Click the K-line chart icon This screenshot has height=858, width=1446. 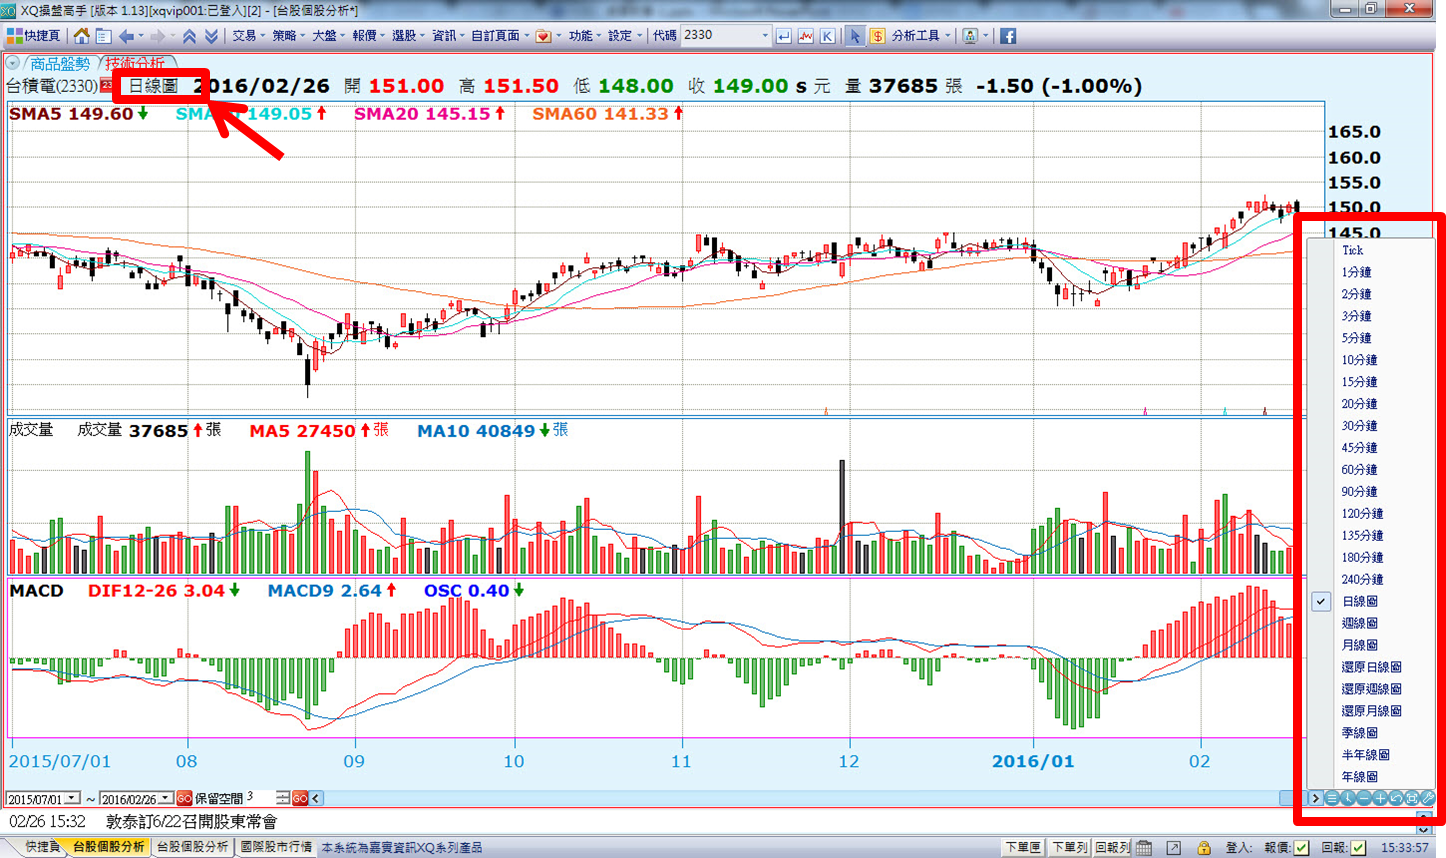[x=828, y=36]
